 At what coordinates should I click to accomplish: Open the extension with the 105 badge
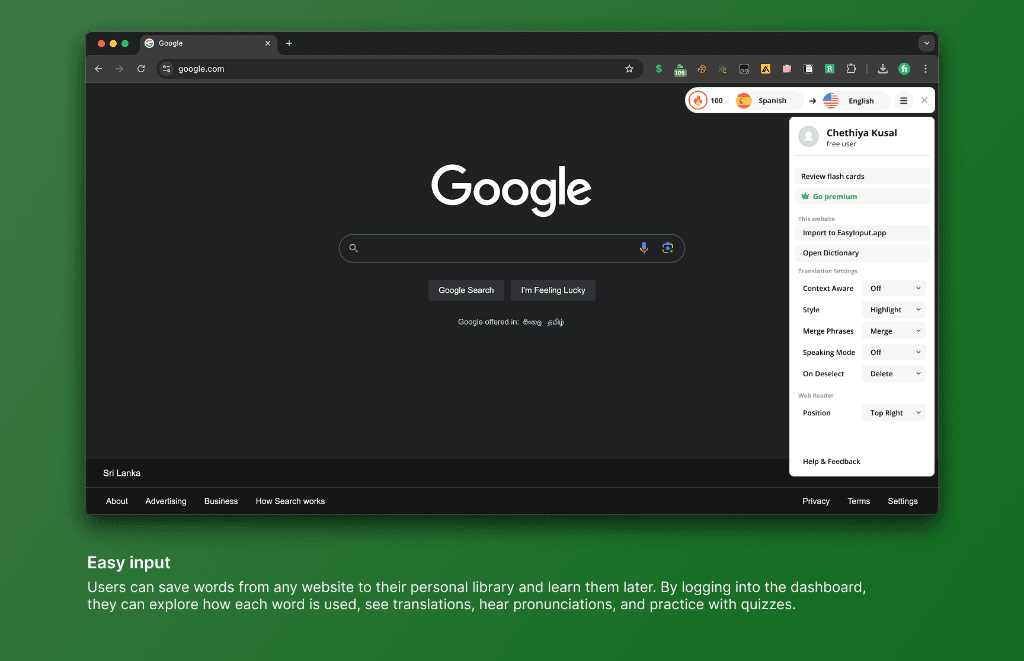(680, 69)
